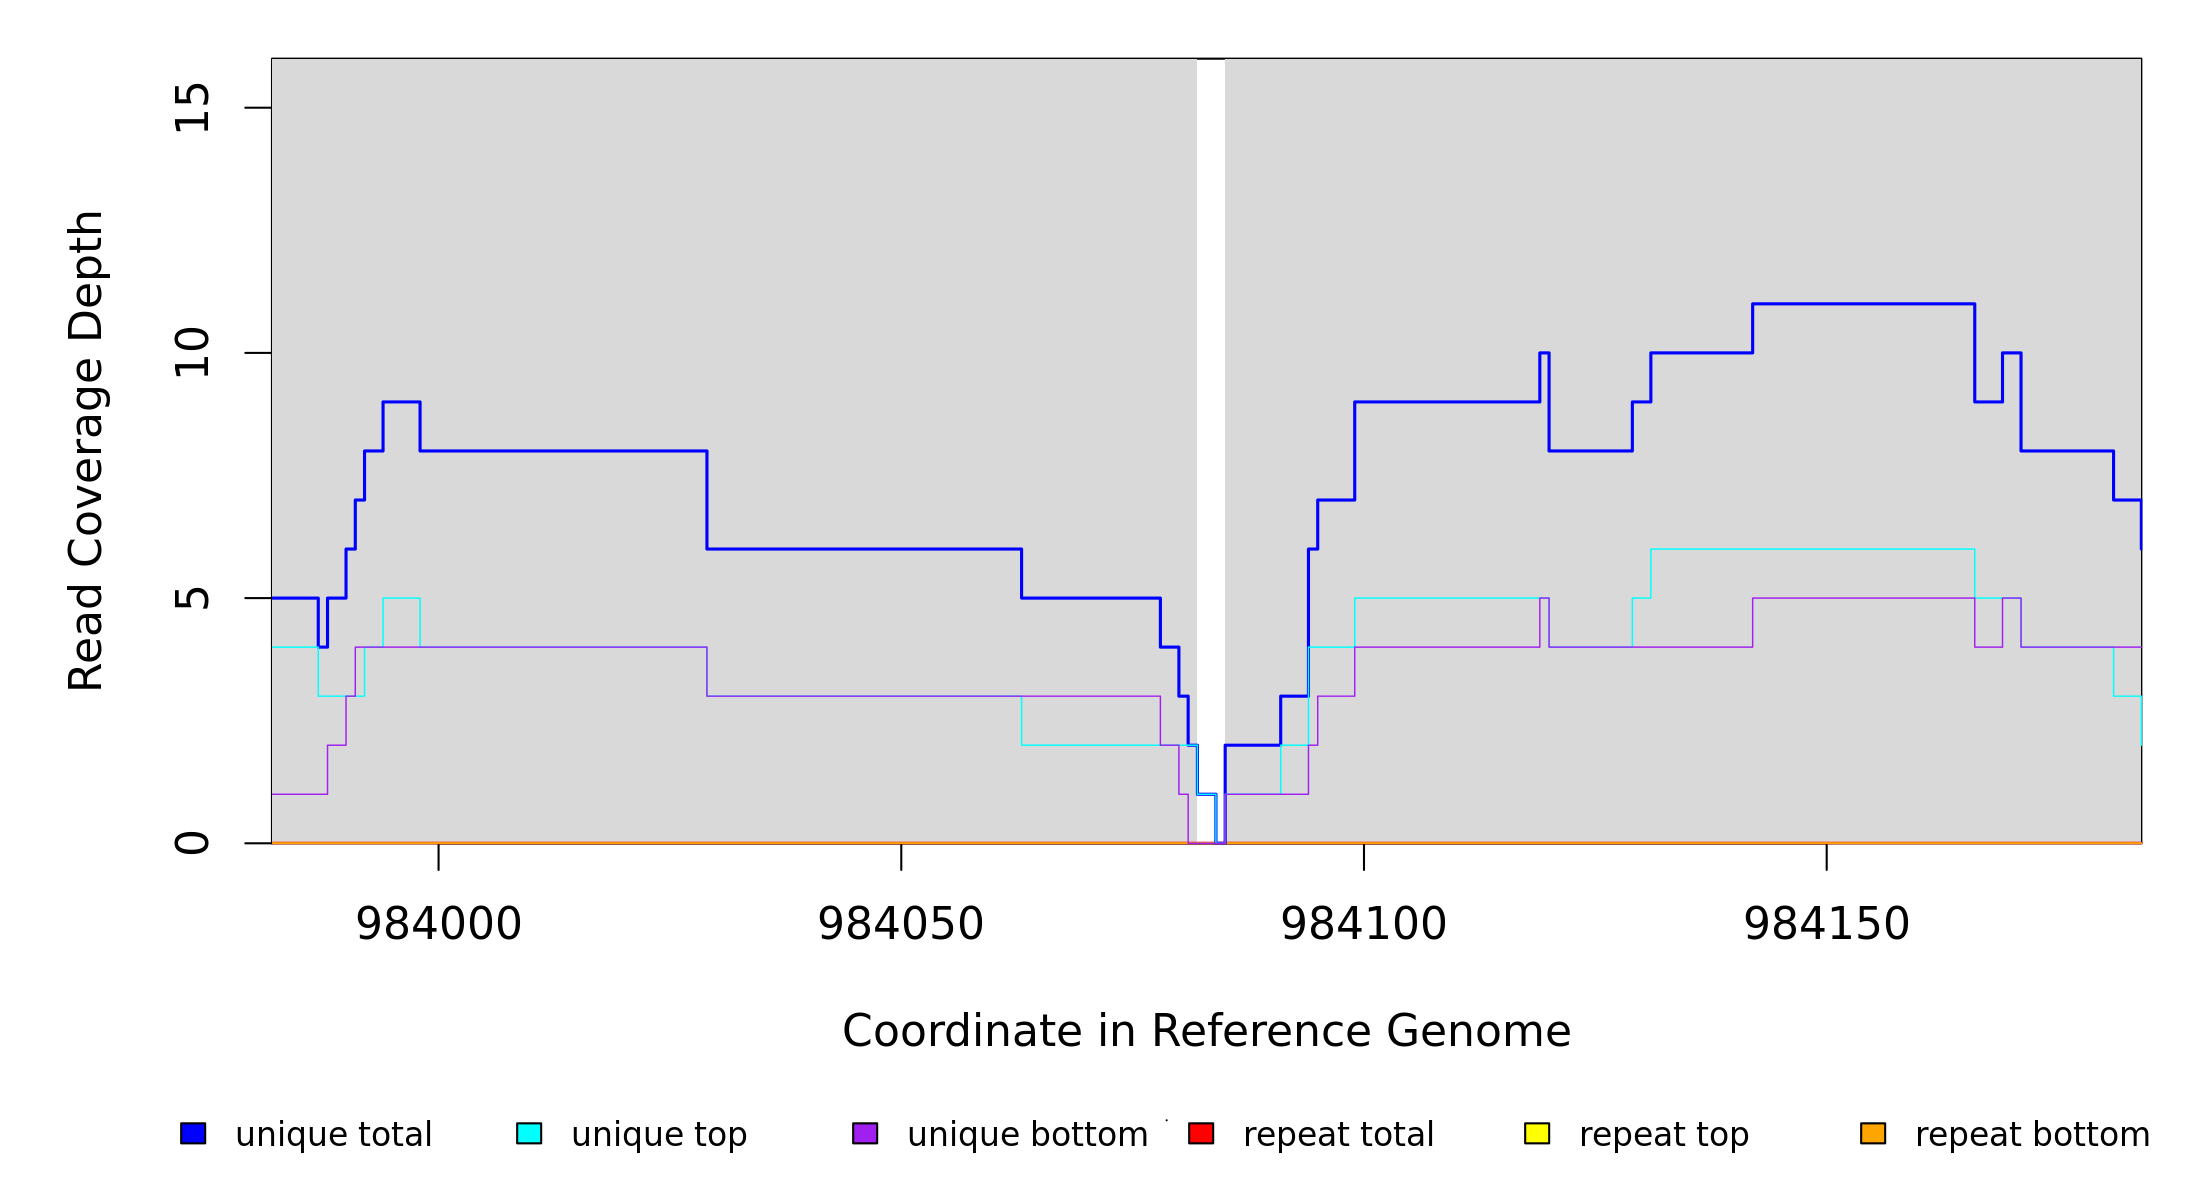Click the orange repeat bottom legend swatch
Viewport: 2200px width, 1200px height.
click(1873, 1133)
